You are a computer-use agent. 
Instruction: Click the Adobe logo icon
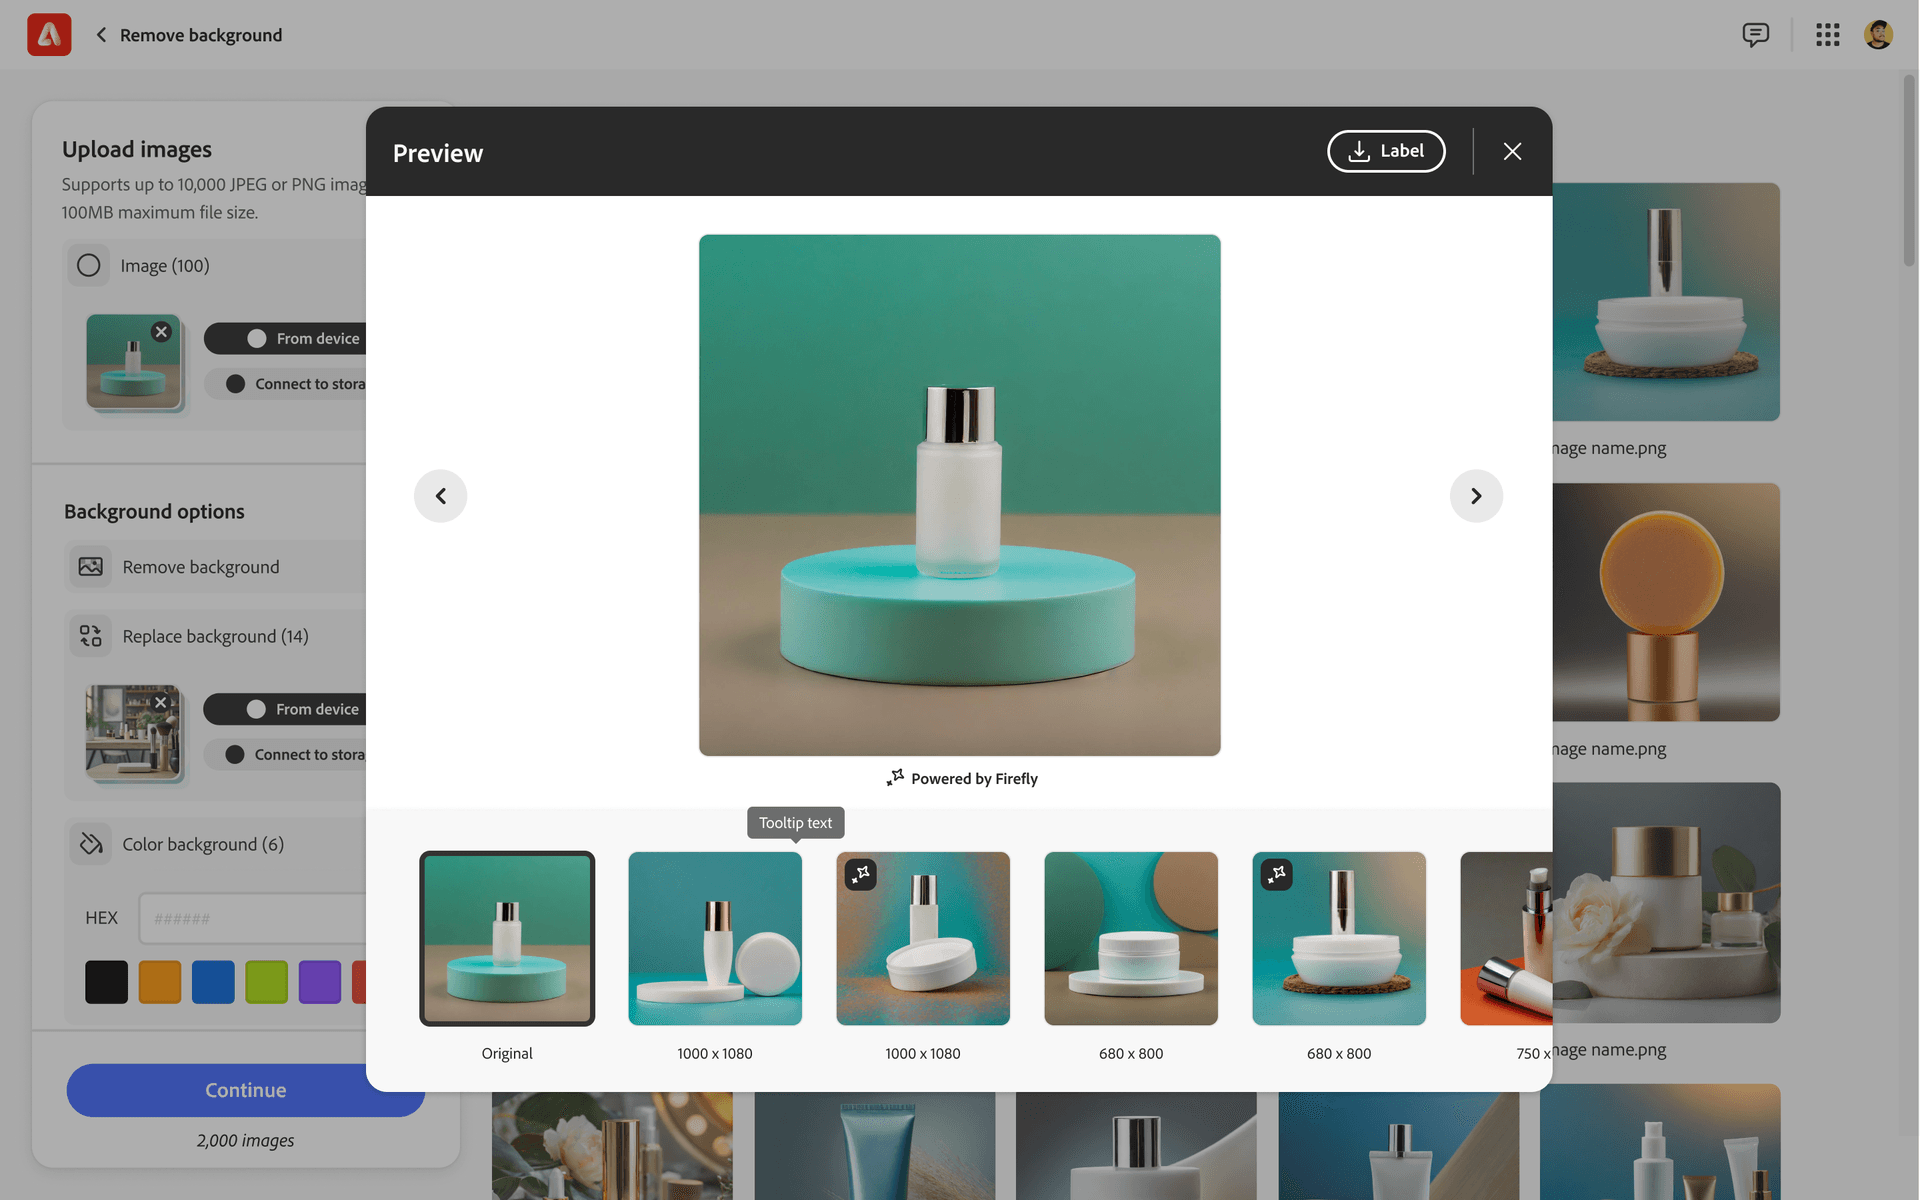coord(49,35)
